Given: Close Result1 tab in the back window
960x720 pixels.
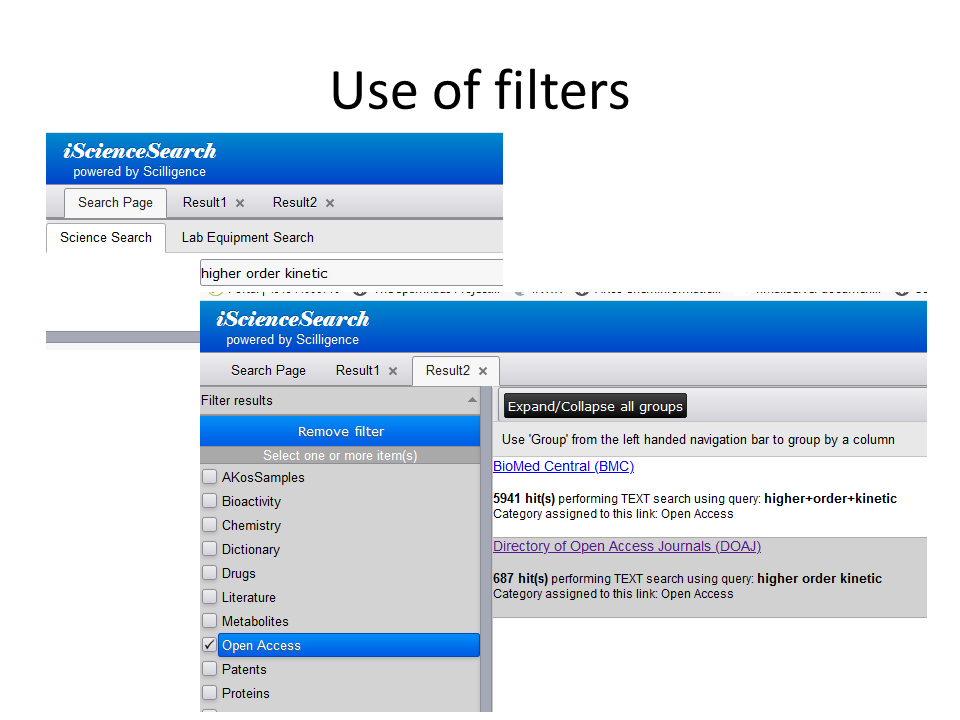Looking at the screenshot, I should click(240, 203).
